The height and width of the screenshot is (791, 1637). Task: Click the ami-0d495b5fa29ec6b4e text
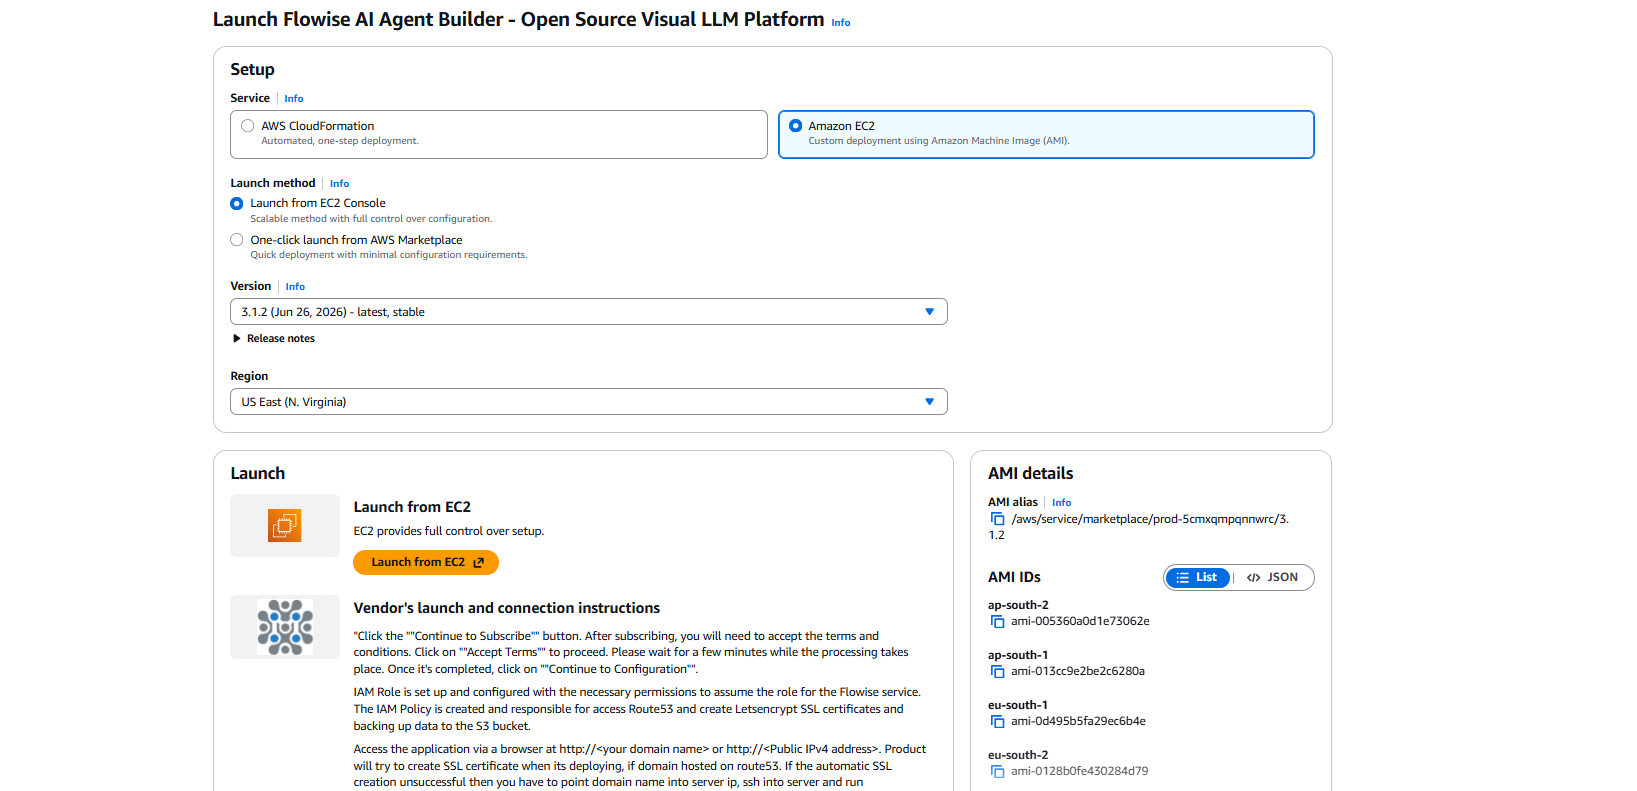[1078, 721]
